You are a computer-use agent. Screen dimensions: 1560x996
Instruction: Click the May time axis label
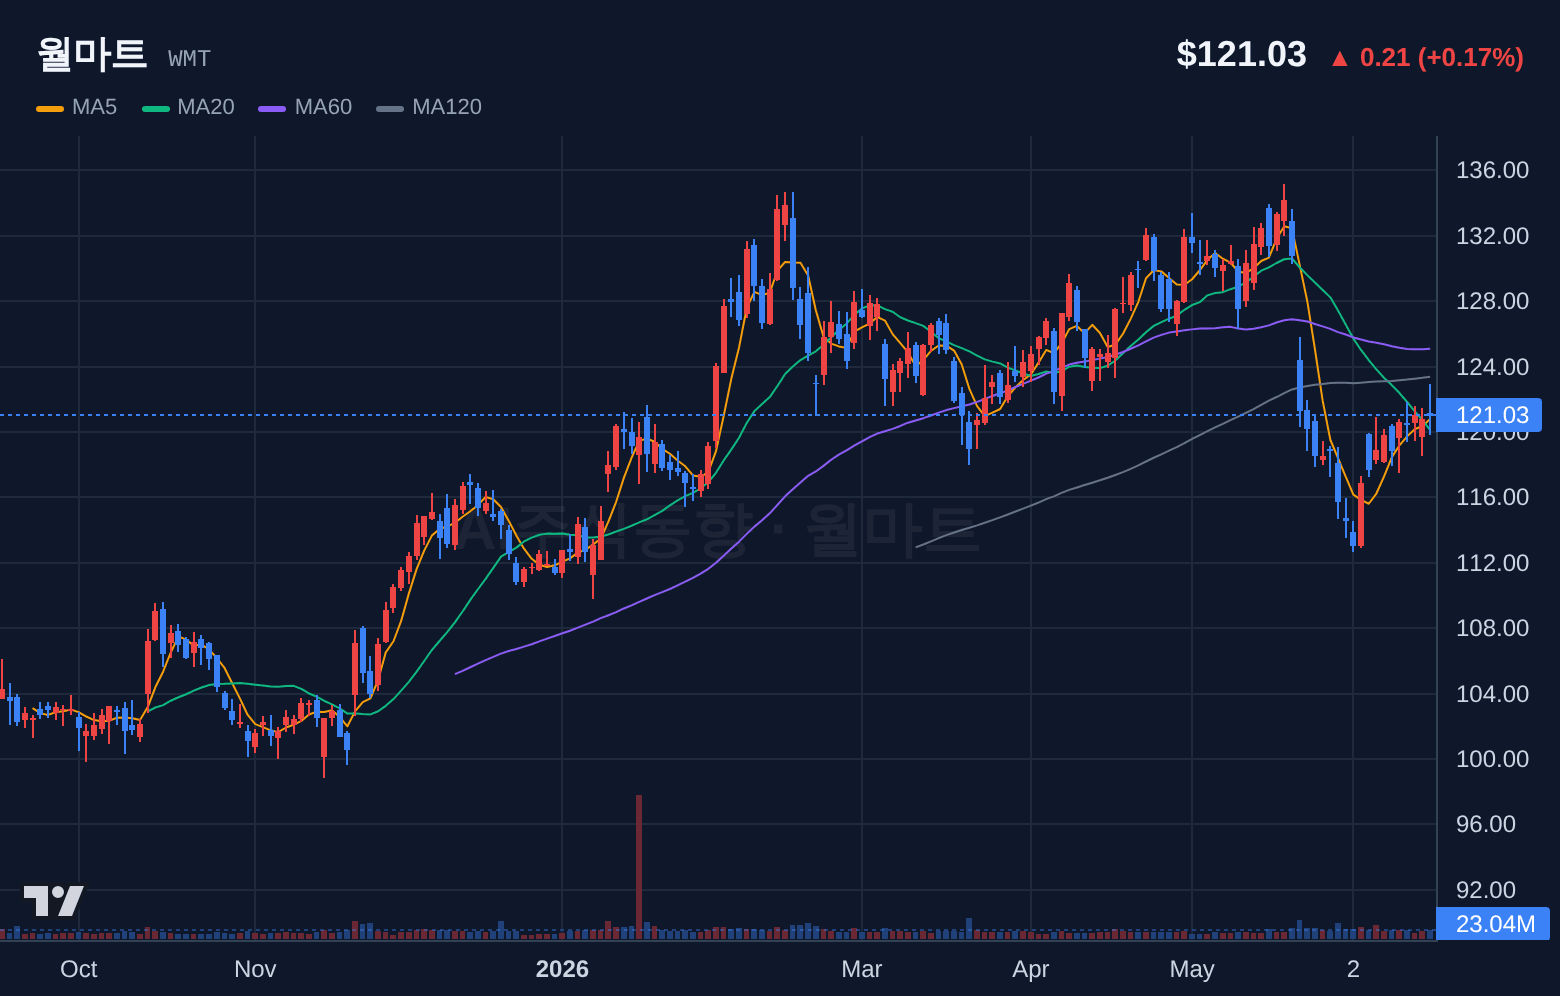[1192, 969]
